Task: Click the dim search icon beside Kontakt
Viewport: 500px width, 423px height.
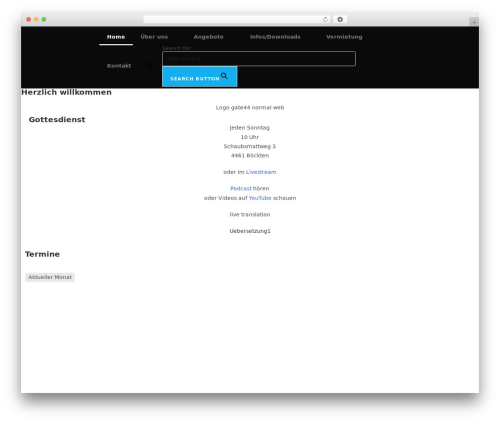Action: point(150,66)
